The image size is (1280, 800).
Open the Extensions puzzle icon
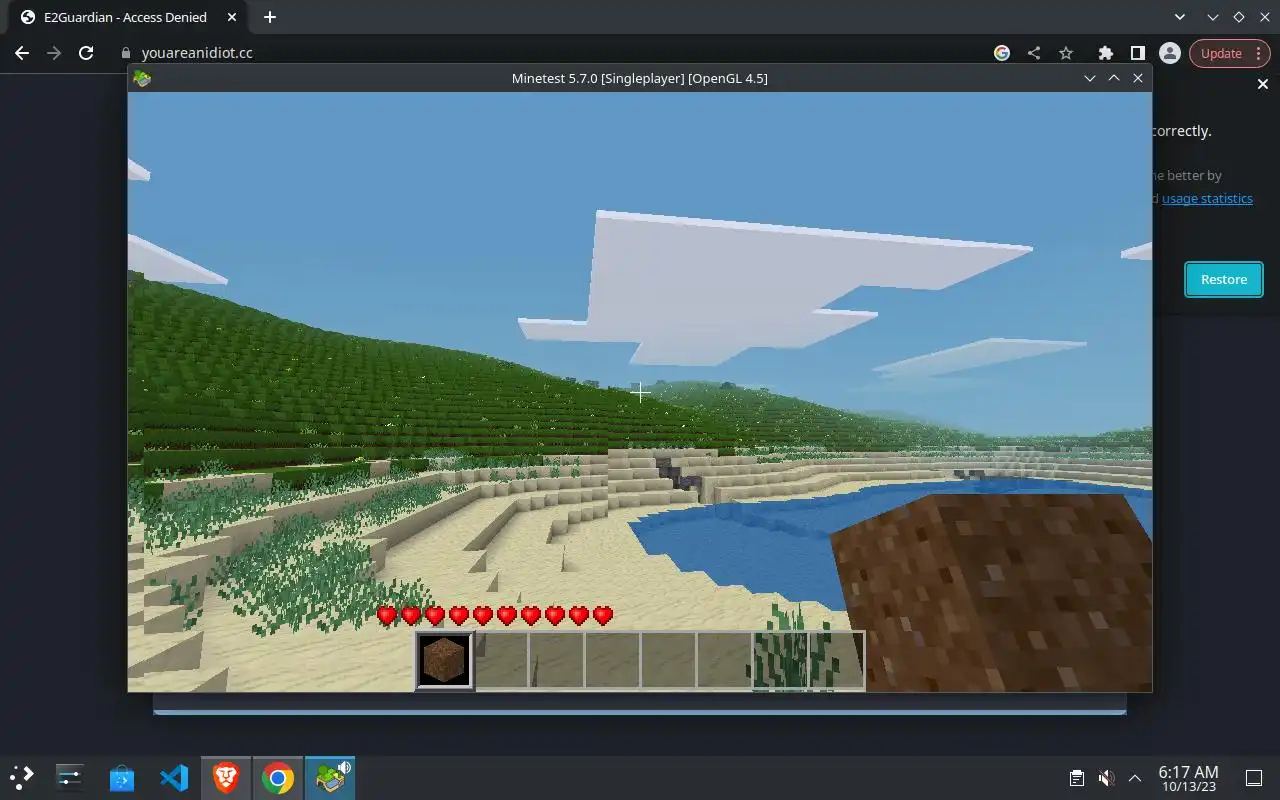(1105, 53)
